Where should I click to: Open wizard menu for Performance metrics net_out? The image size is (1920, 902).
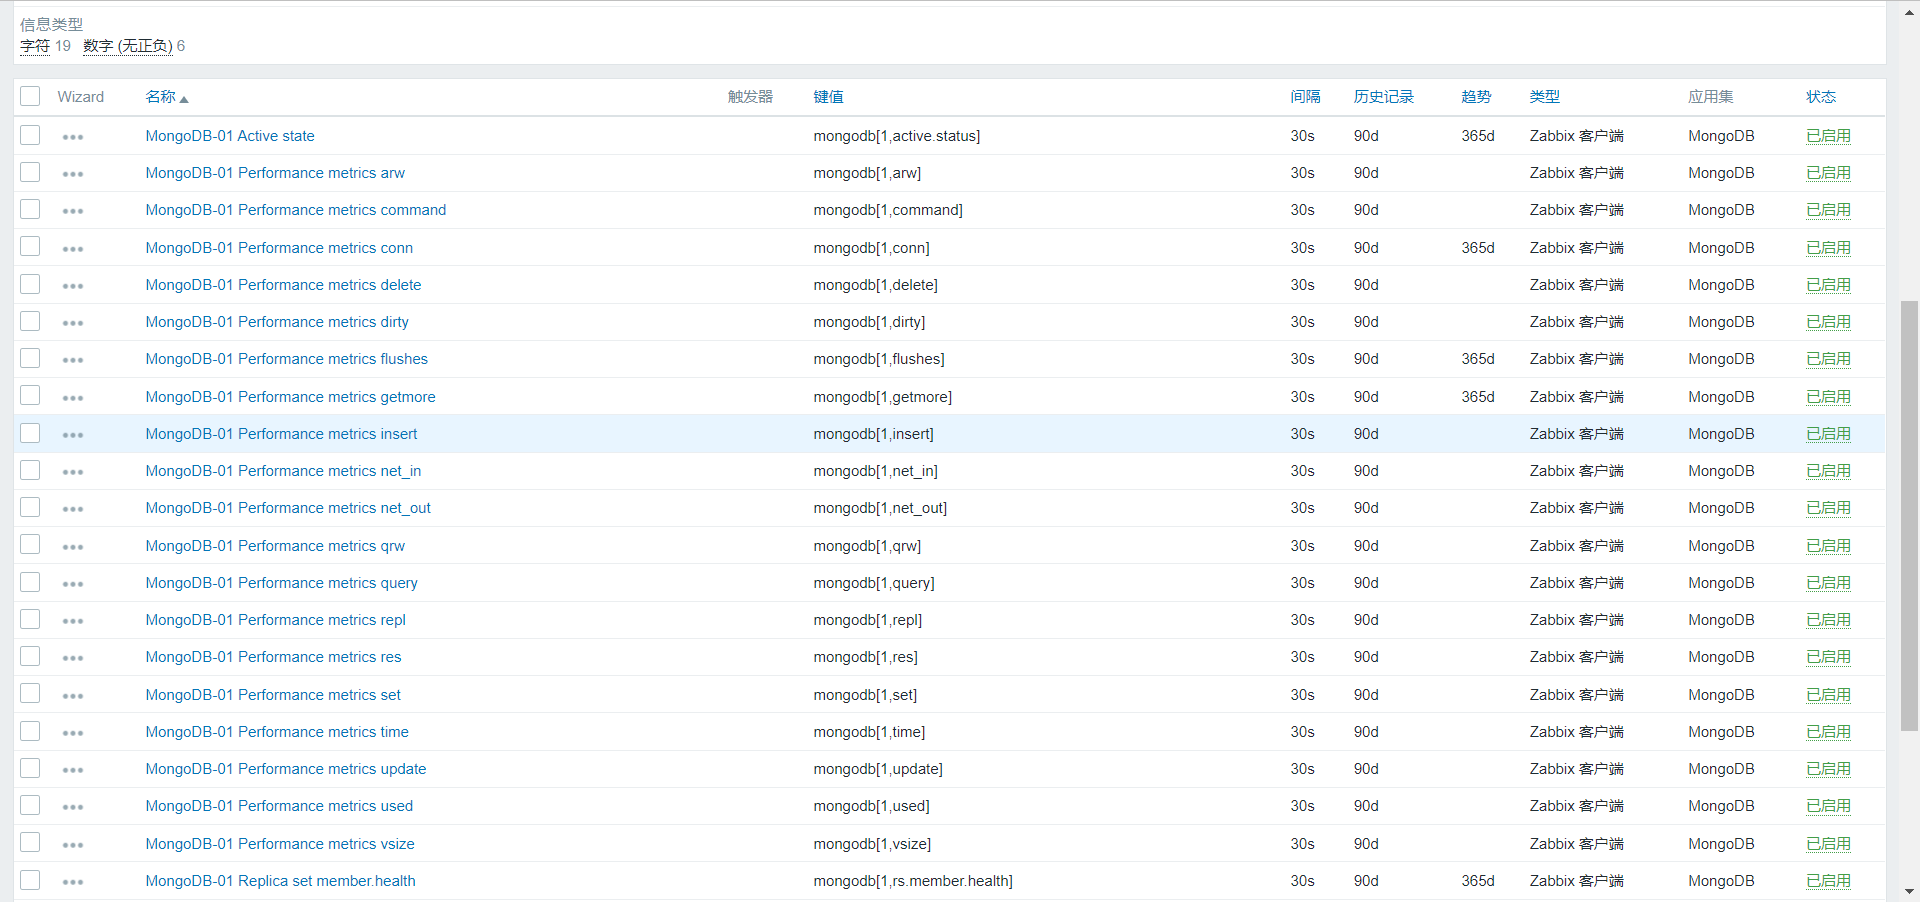[x=73, y=509]
